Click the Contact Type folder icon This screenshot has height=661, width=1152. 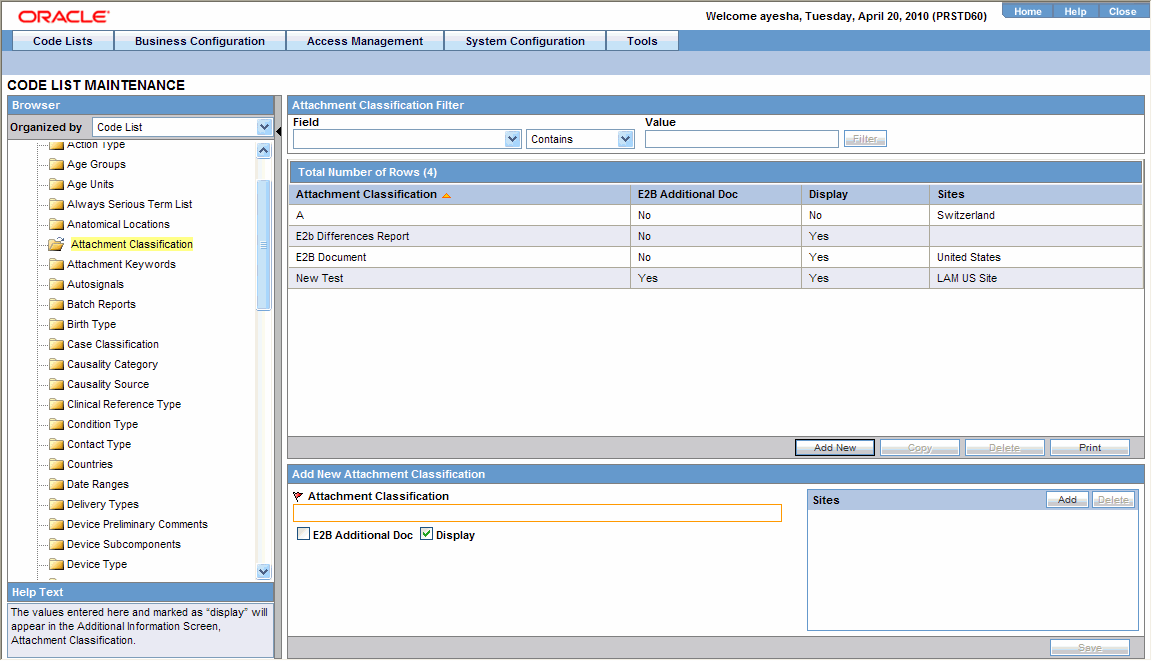pos(57,444)
